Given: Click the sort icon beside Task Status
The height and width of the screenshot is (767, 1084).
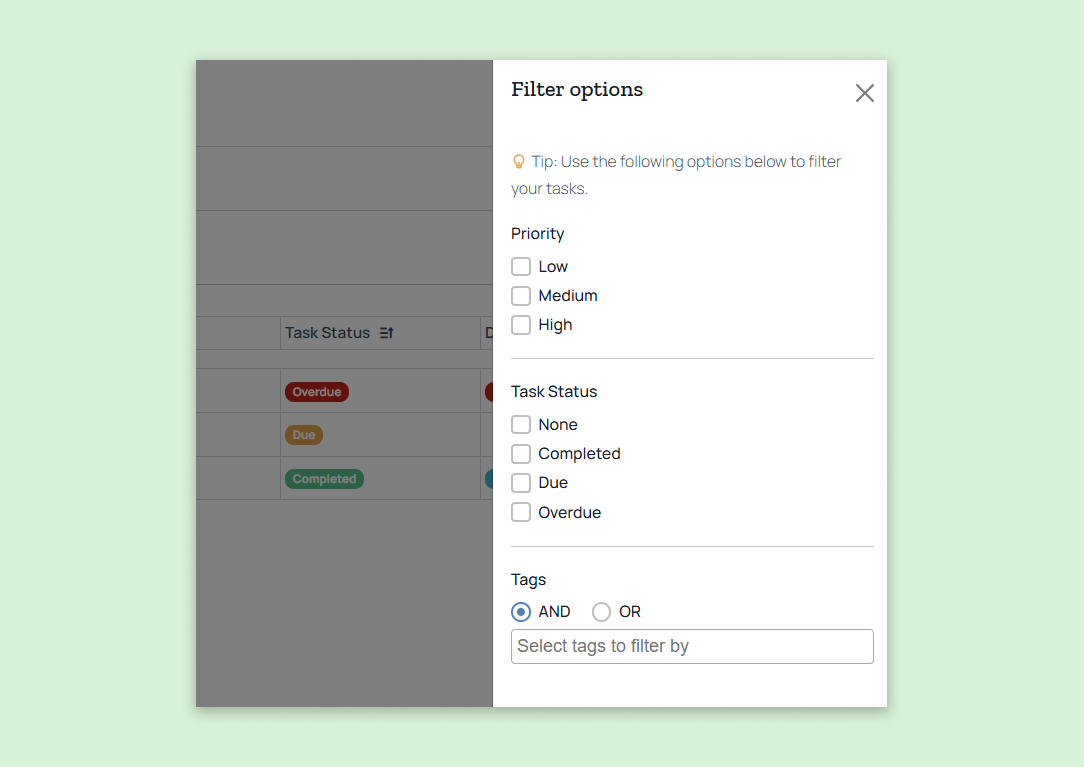Looking at the screenshot, I should point(387,333).
